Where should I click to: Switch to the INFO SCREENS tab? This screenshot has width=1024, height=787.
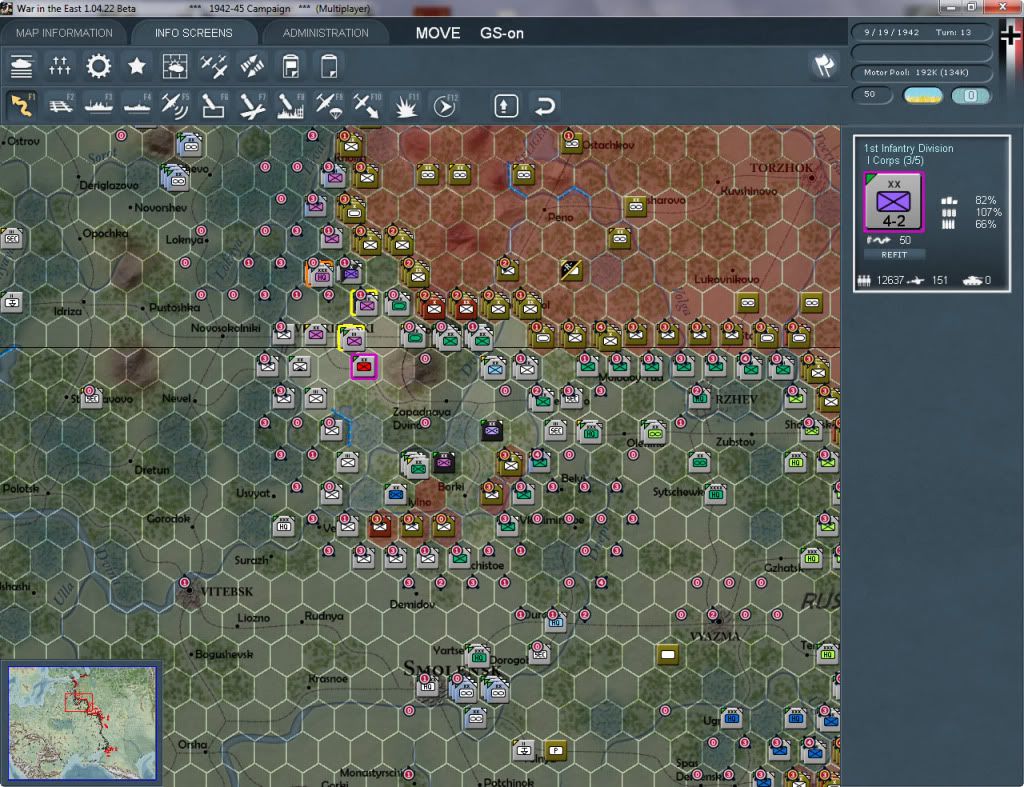pyautogui.click(x=193, y=33)
